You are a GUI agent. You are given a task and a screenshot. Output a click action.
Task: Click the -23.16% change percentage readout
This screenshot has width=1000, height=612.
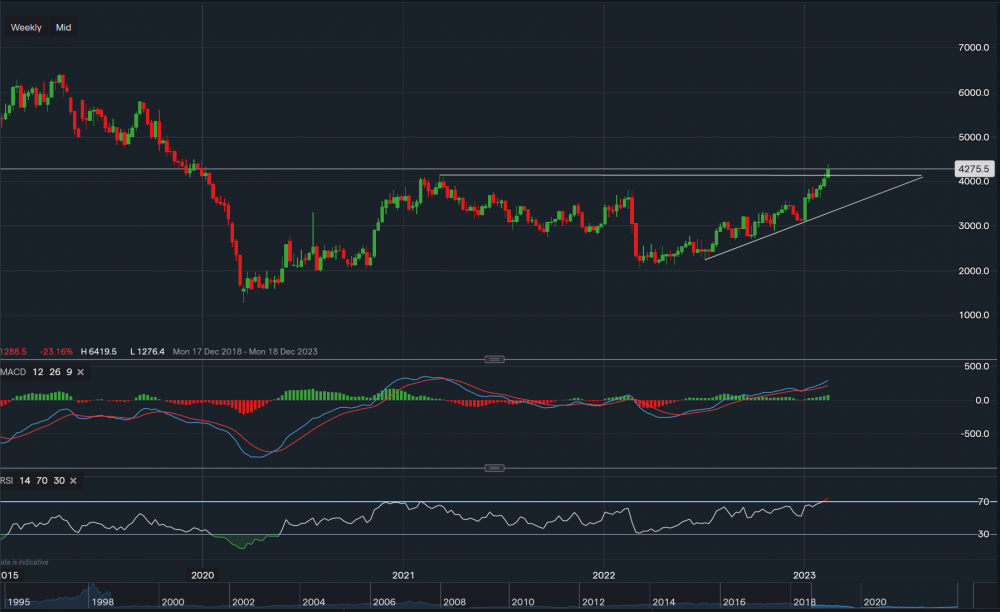tap(56, 352)
